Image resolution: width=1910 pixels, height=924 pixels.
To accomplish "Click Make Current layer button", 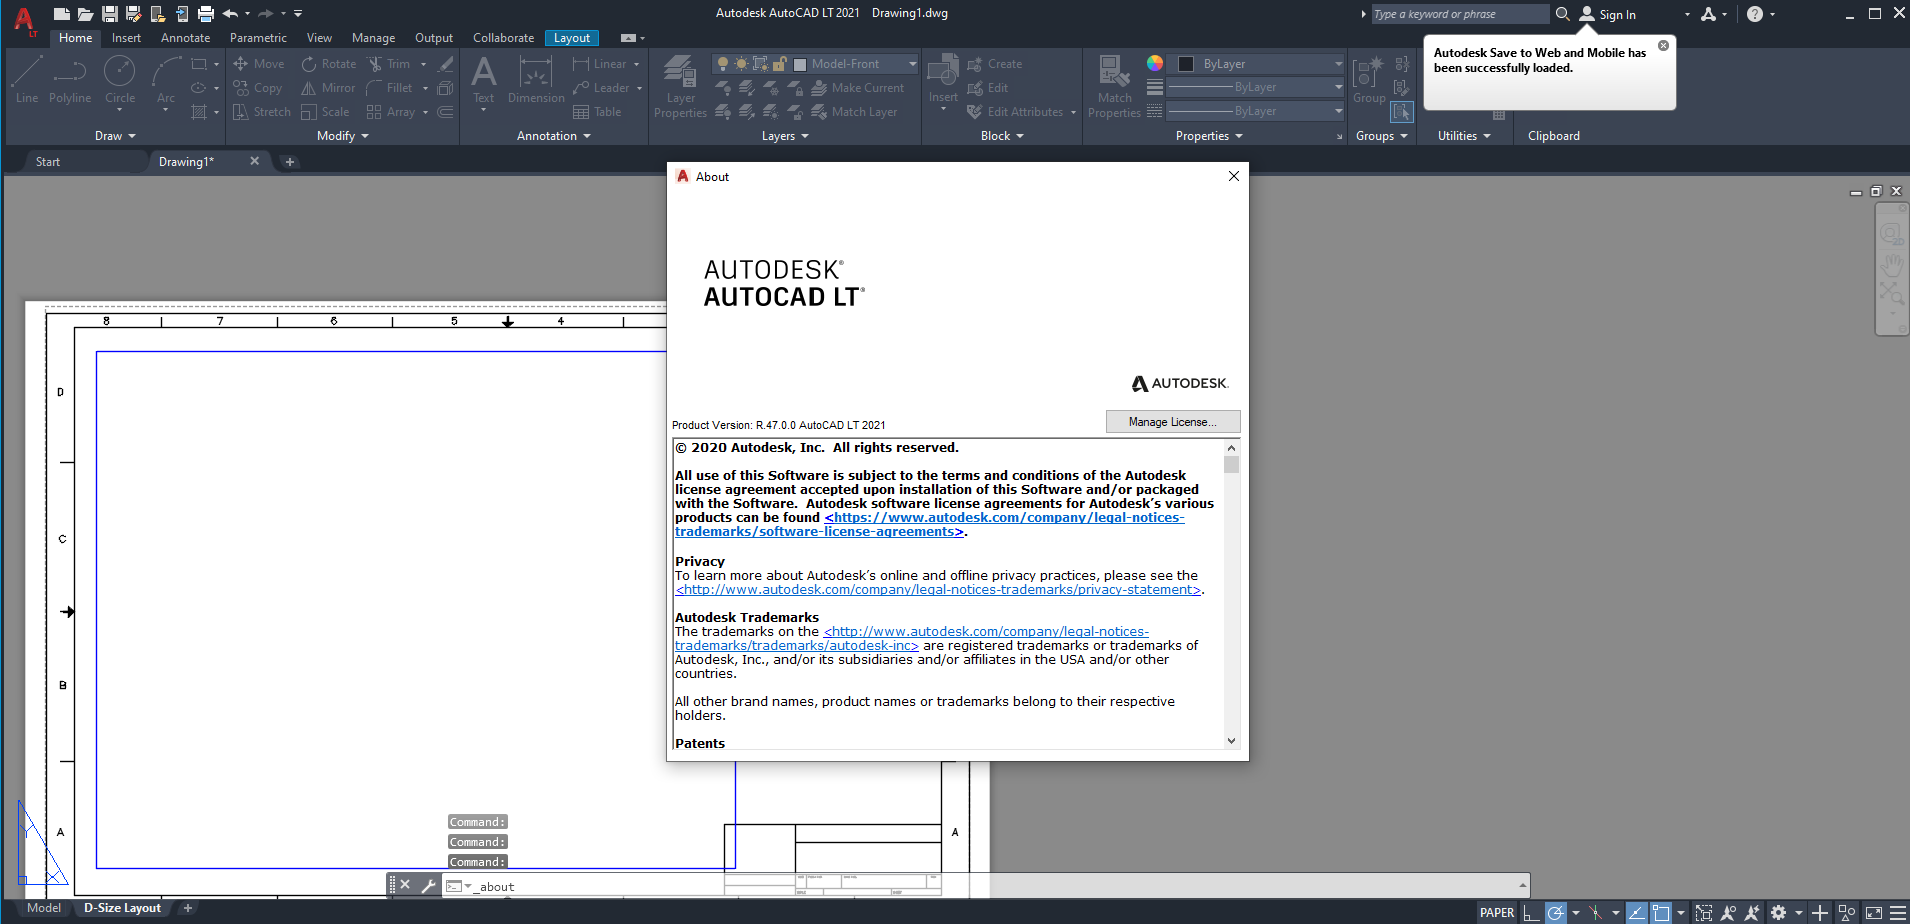I will click(857, 88).
